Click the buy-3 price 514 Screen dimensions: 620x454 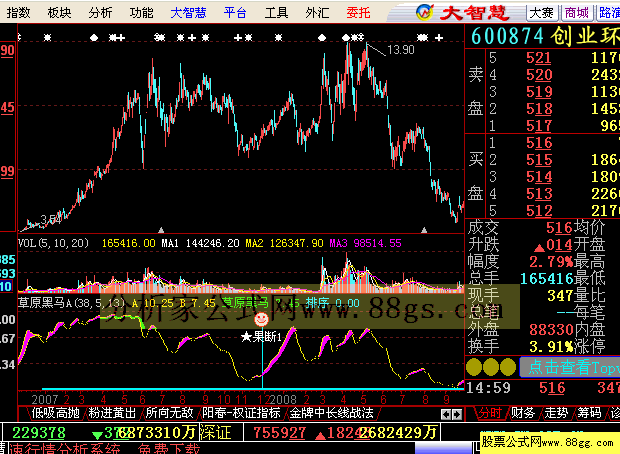539,177
